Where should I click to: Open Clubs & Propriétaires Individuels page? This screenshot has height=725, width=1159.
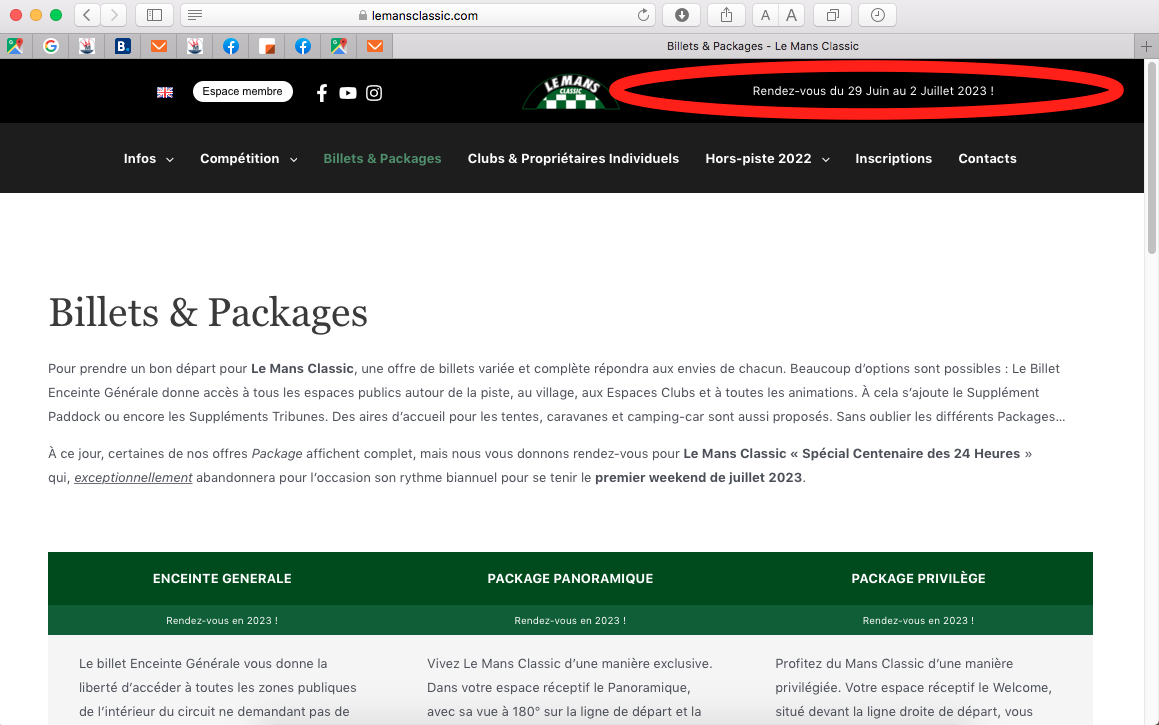point(573,158)
